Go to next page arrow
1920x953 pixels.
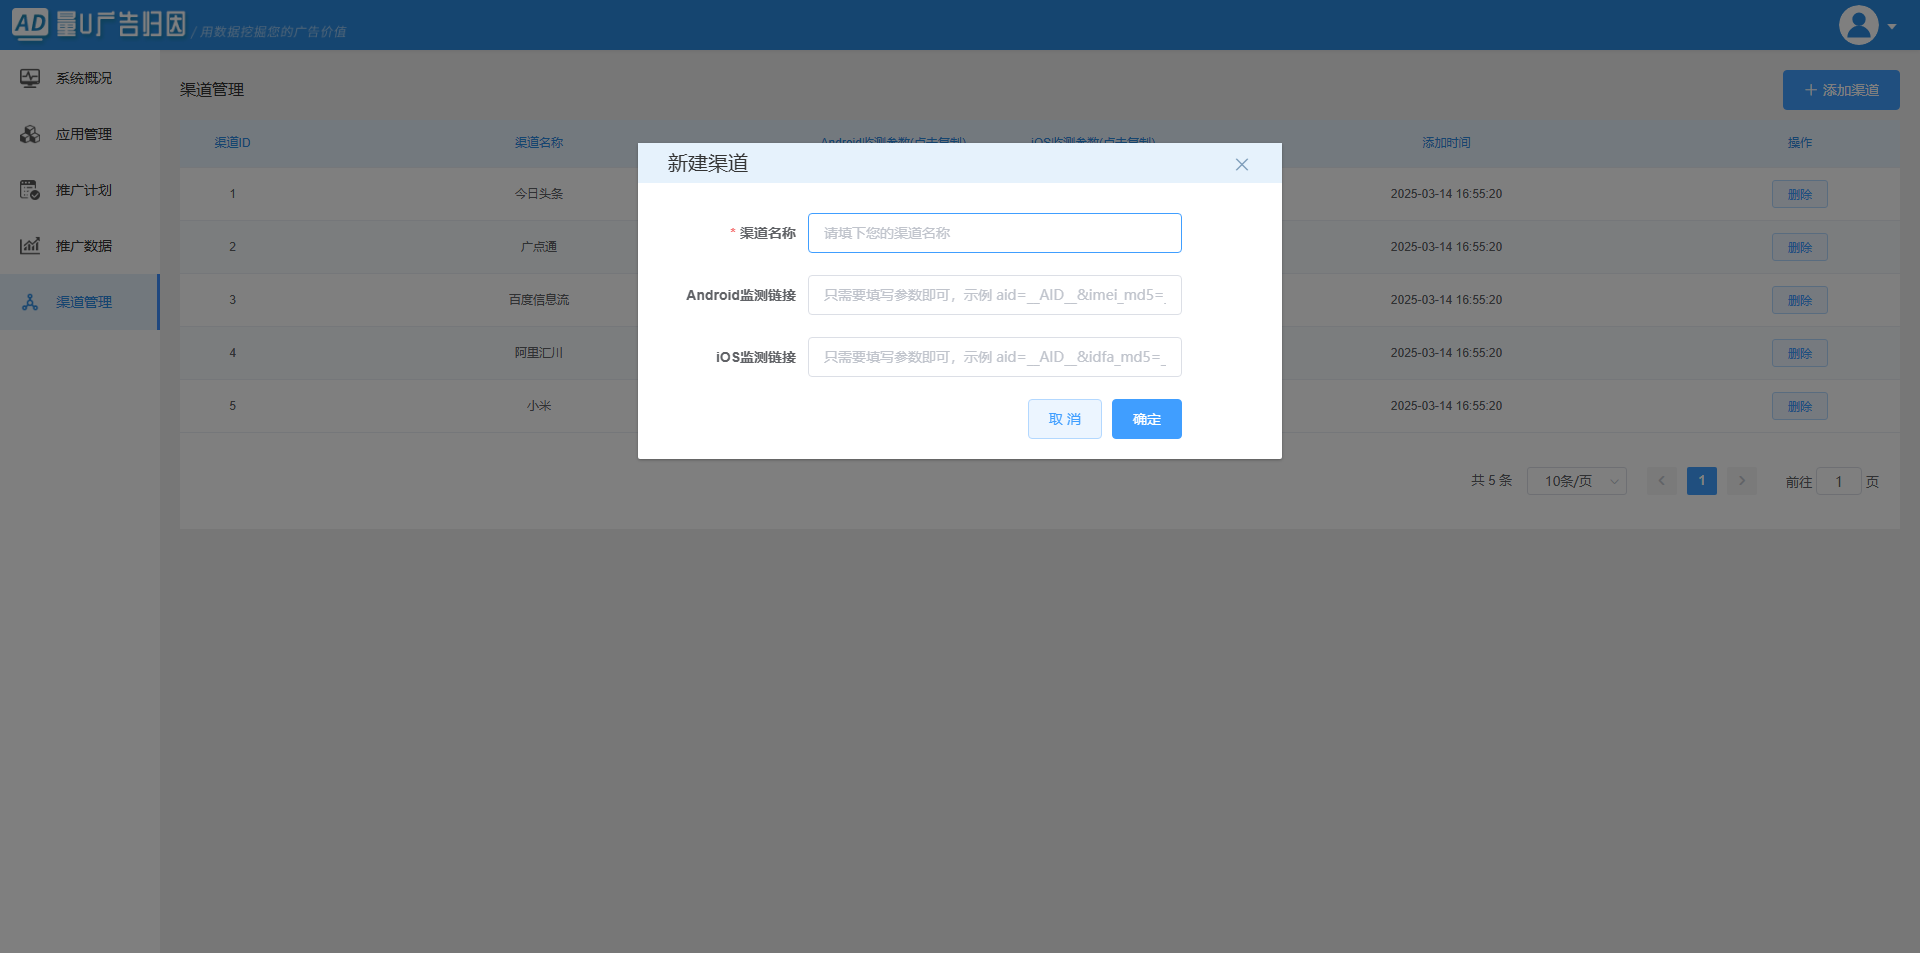[x=1742, y=481]
